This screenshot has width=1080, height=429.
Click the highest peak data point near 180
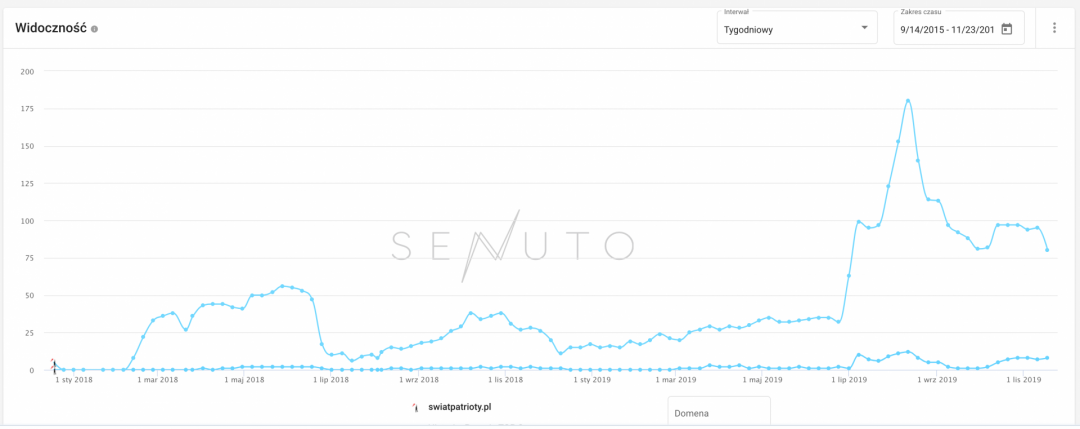pos(907,101)
